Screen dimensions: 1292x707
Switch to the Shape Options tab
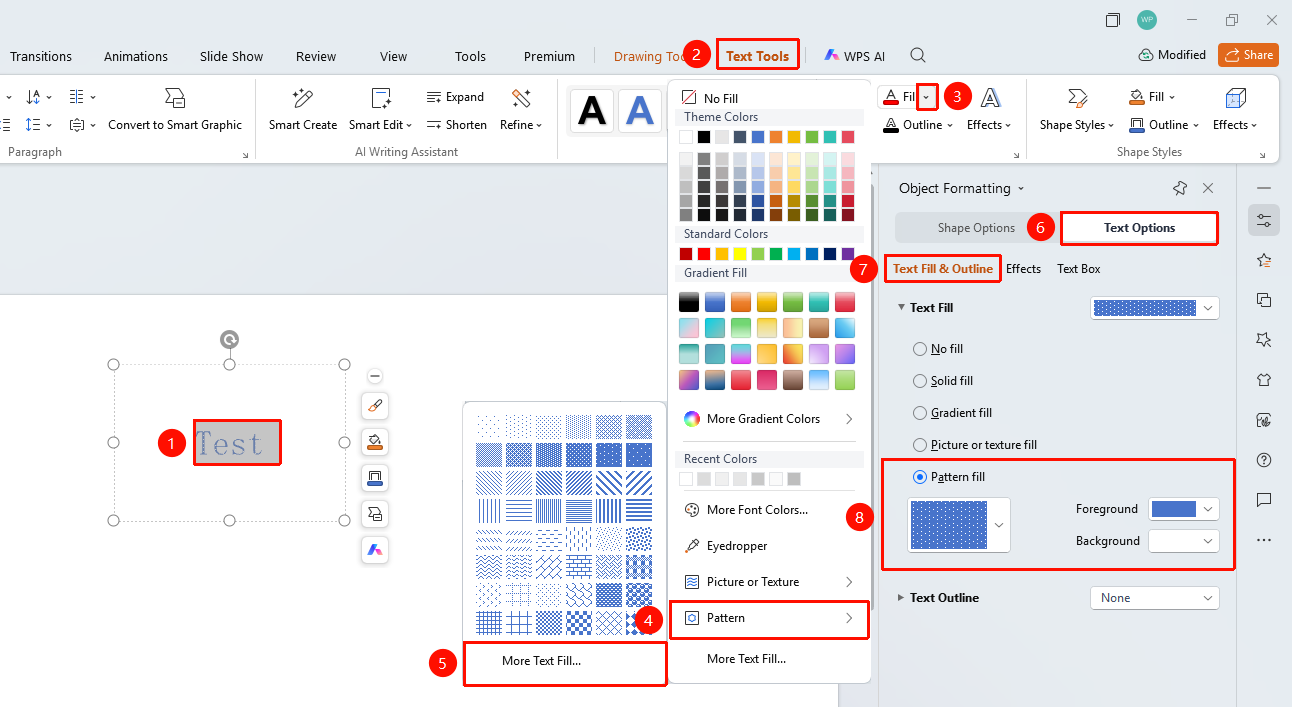click(x=976, y=228)
